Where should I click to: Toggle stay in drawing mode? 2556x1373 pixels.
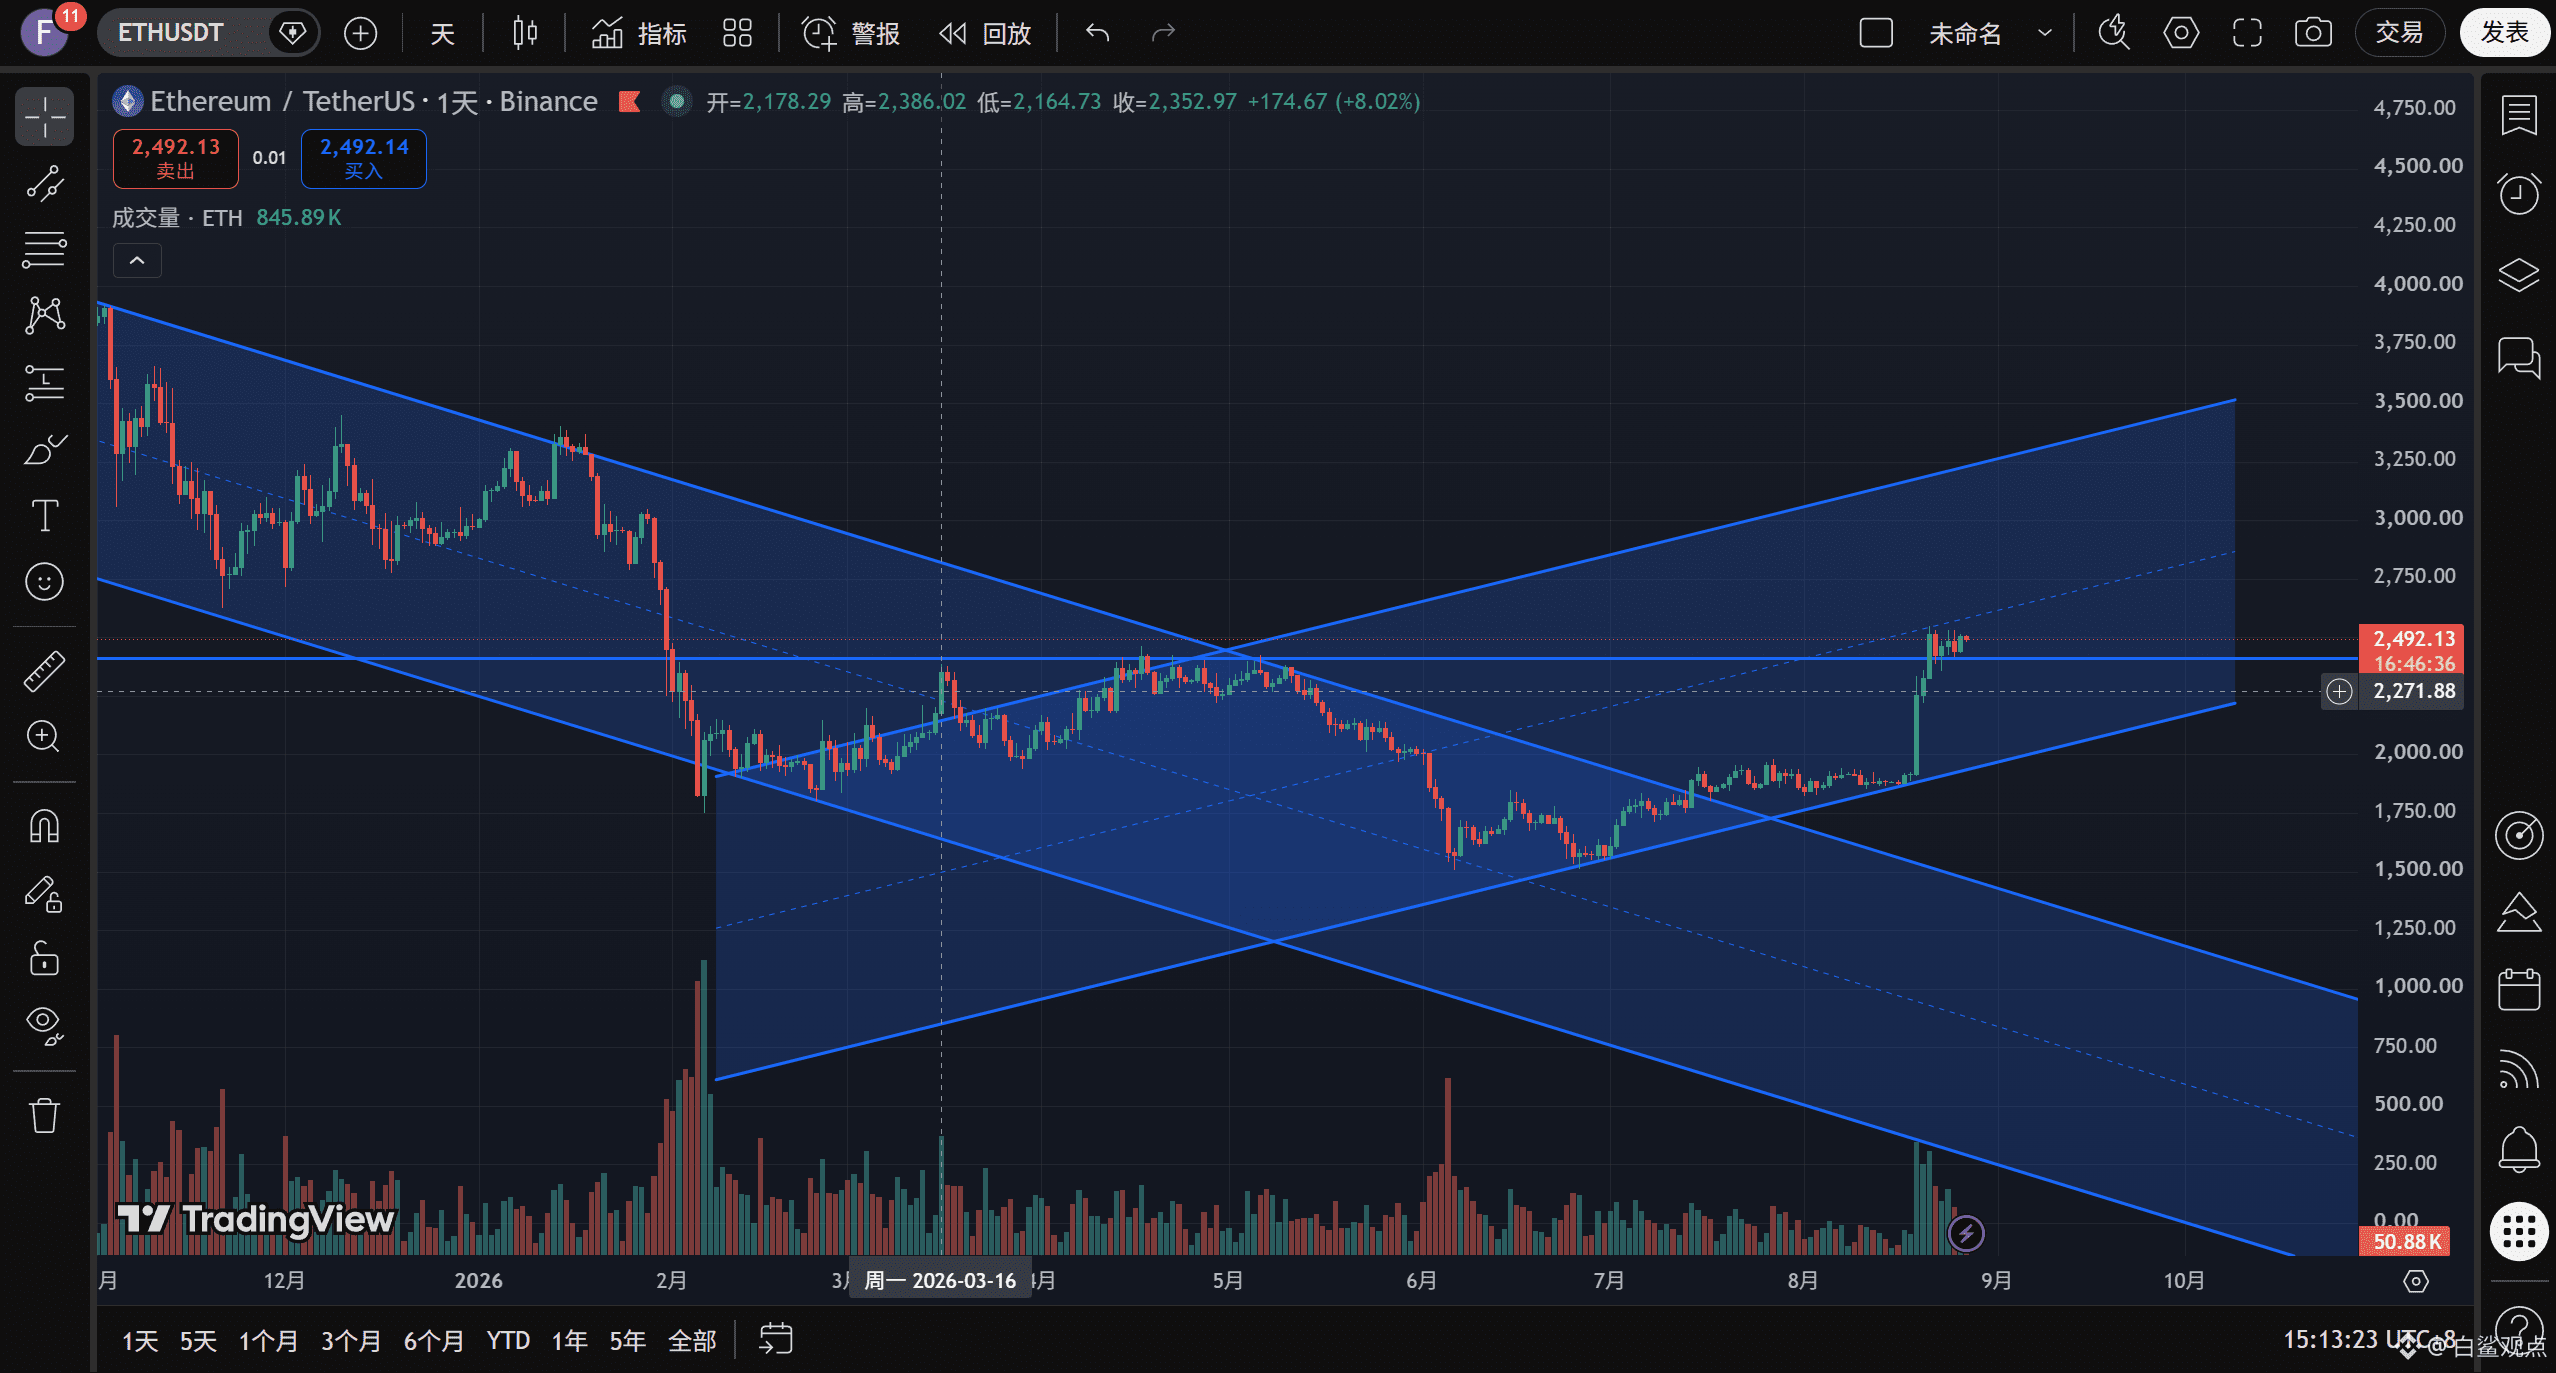tap(44, 893)
